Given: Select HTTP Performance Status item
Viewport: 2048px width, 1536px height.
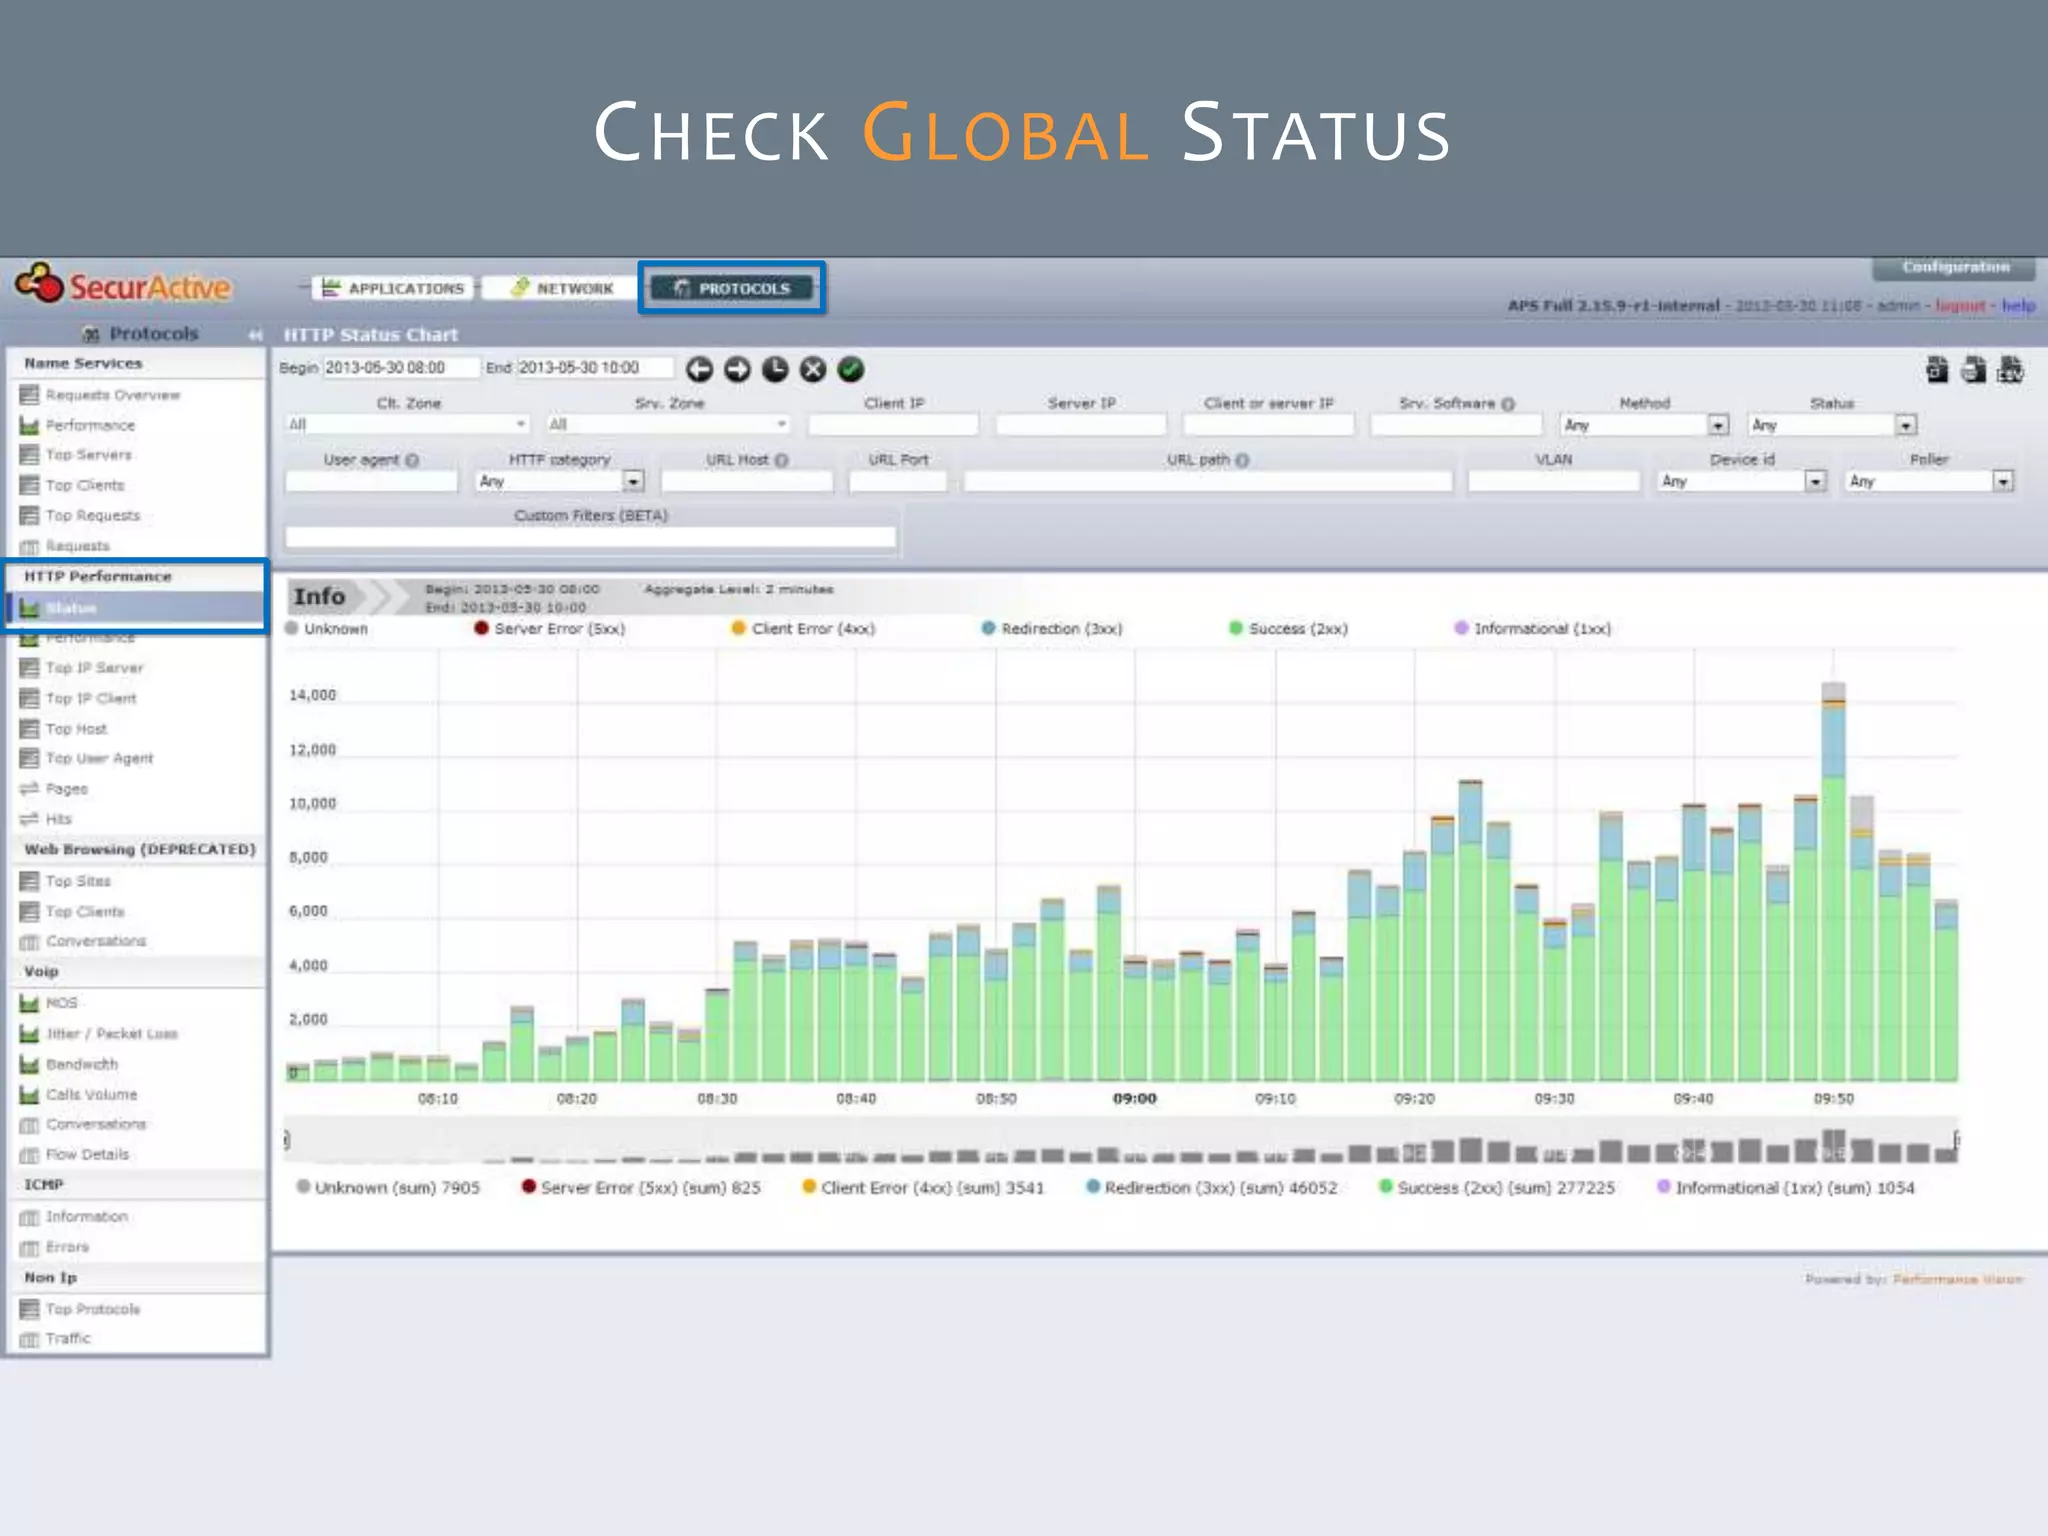Looking at the screenshot, I should pyautogui.click(x=136, y=608).
